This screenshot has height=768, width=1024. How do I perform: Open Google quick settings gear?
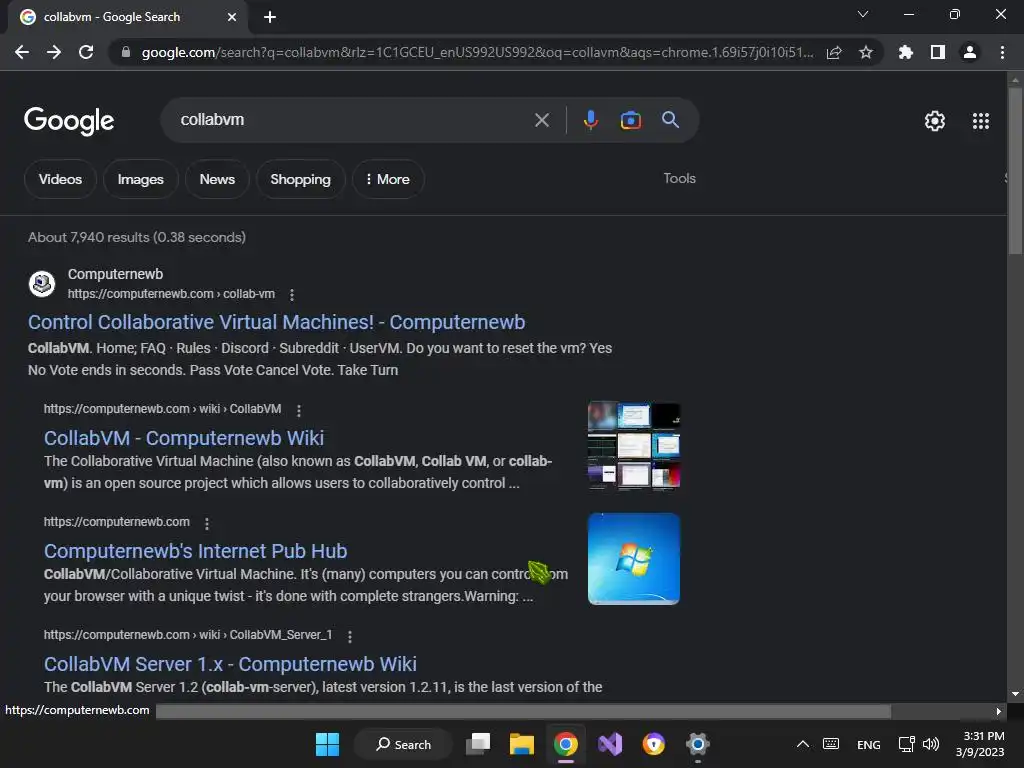[x=935, y=121]
